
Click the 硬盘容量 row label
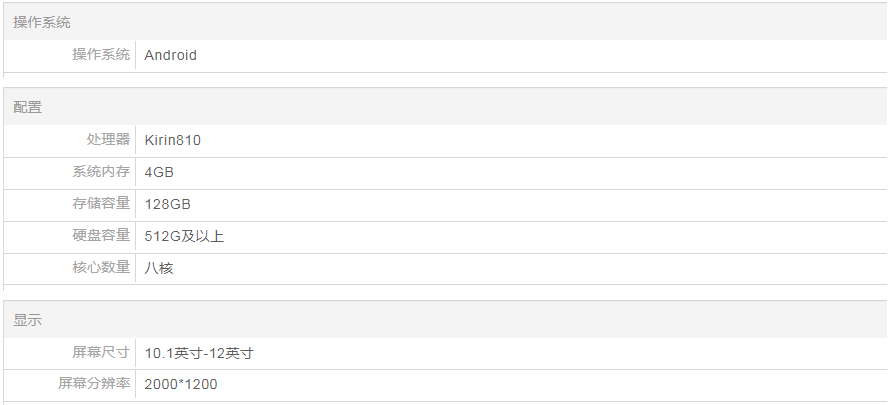(x=101, y=236)
